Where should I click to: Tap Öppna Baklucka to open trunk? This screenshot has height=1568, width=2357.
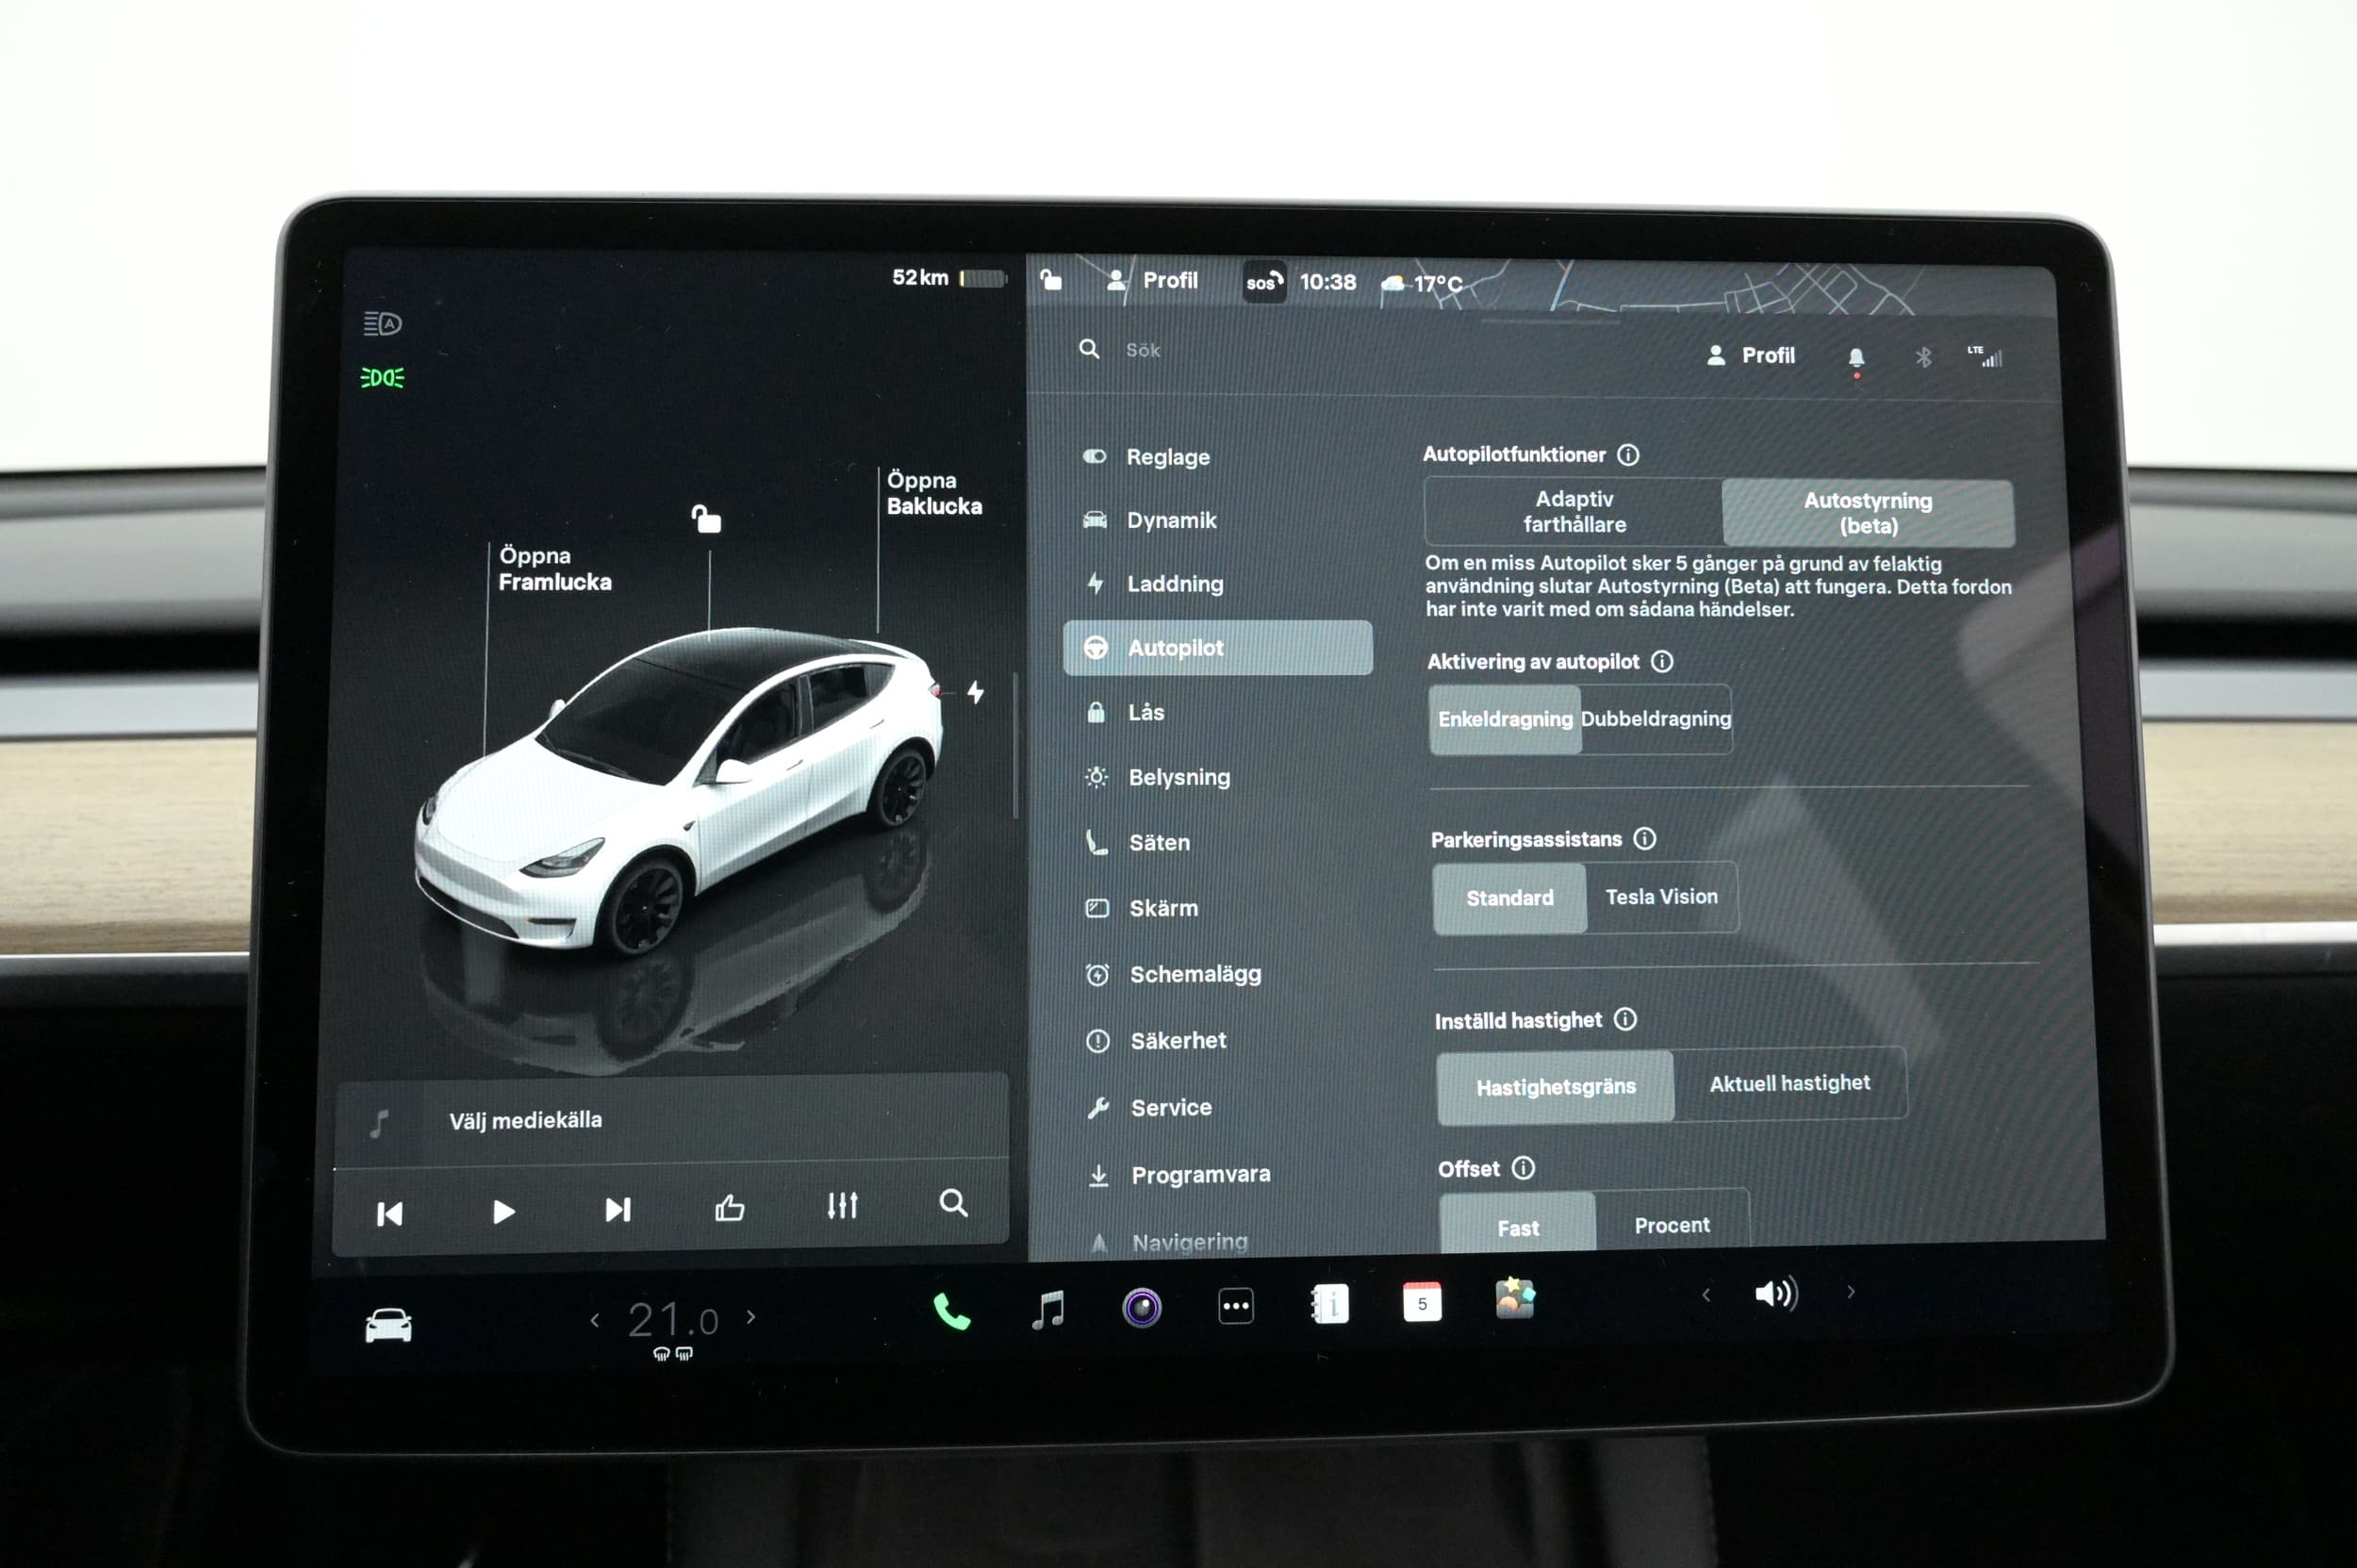coord(933,493)
